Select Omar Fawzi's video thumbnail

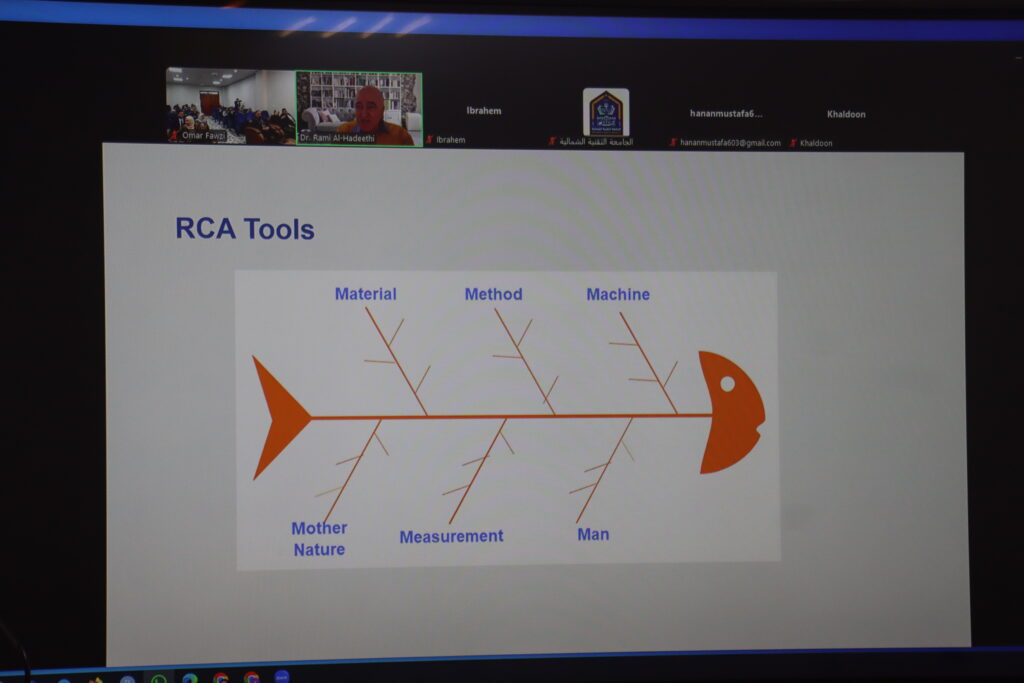231,106
